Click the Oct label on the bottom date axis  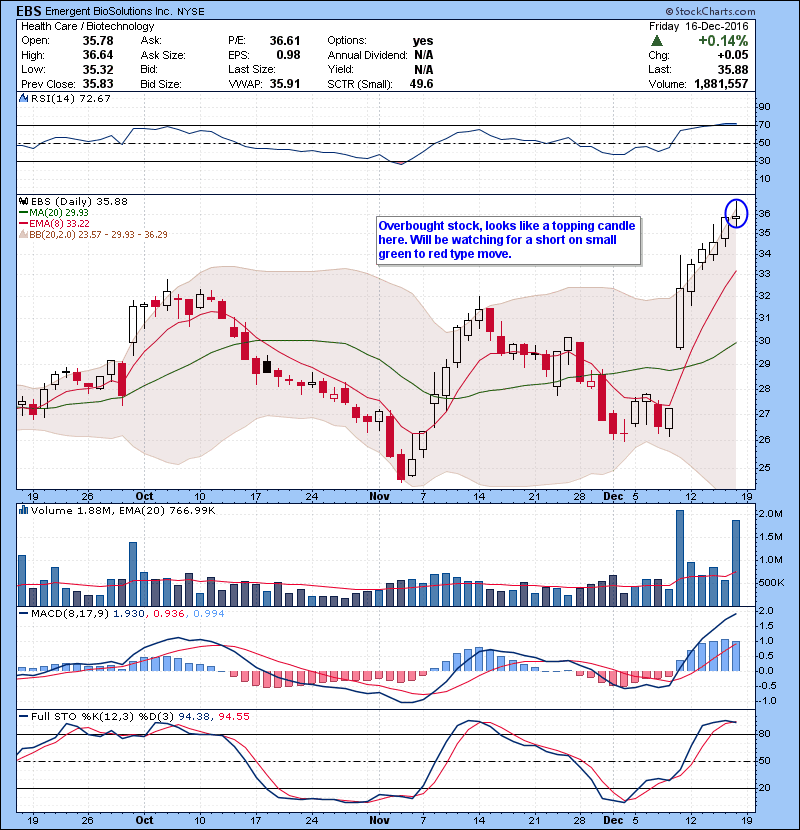144,820
